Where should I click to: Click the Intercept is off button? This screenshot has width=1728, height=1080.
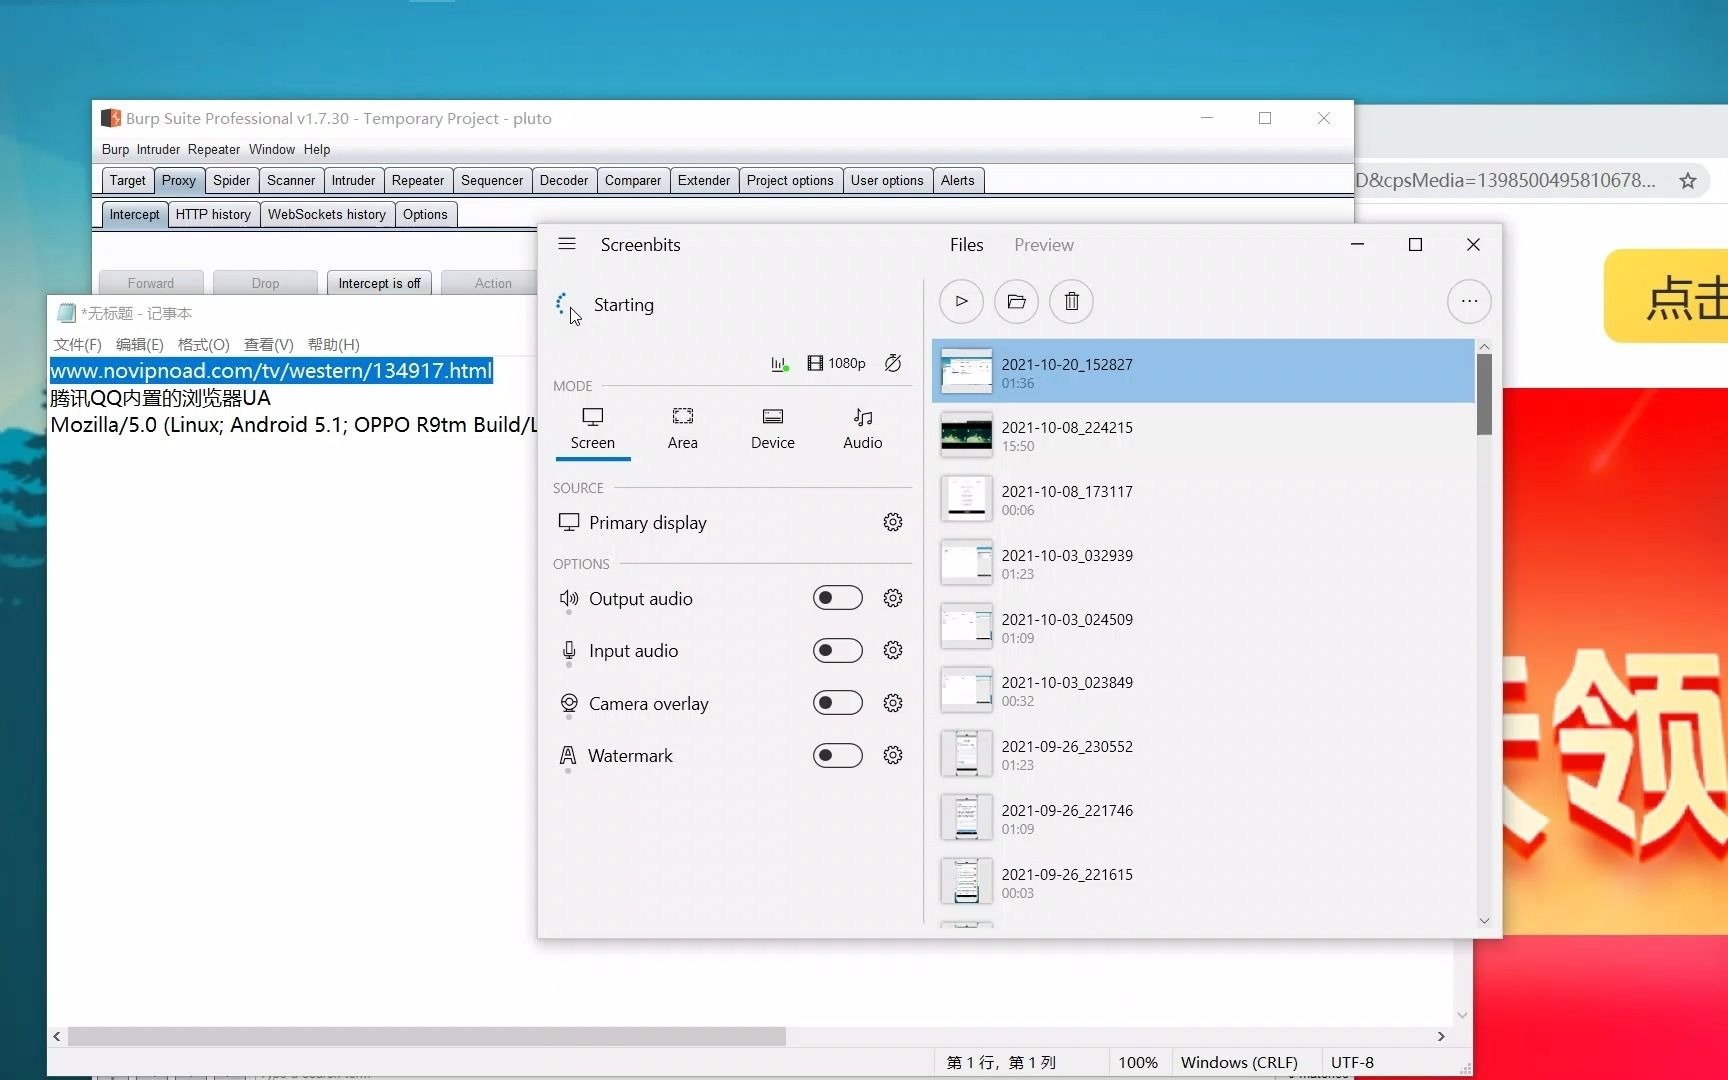tap(379, 283)
